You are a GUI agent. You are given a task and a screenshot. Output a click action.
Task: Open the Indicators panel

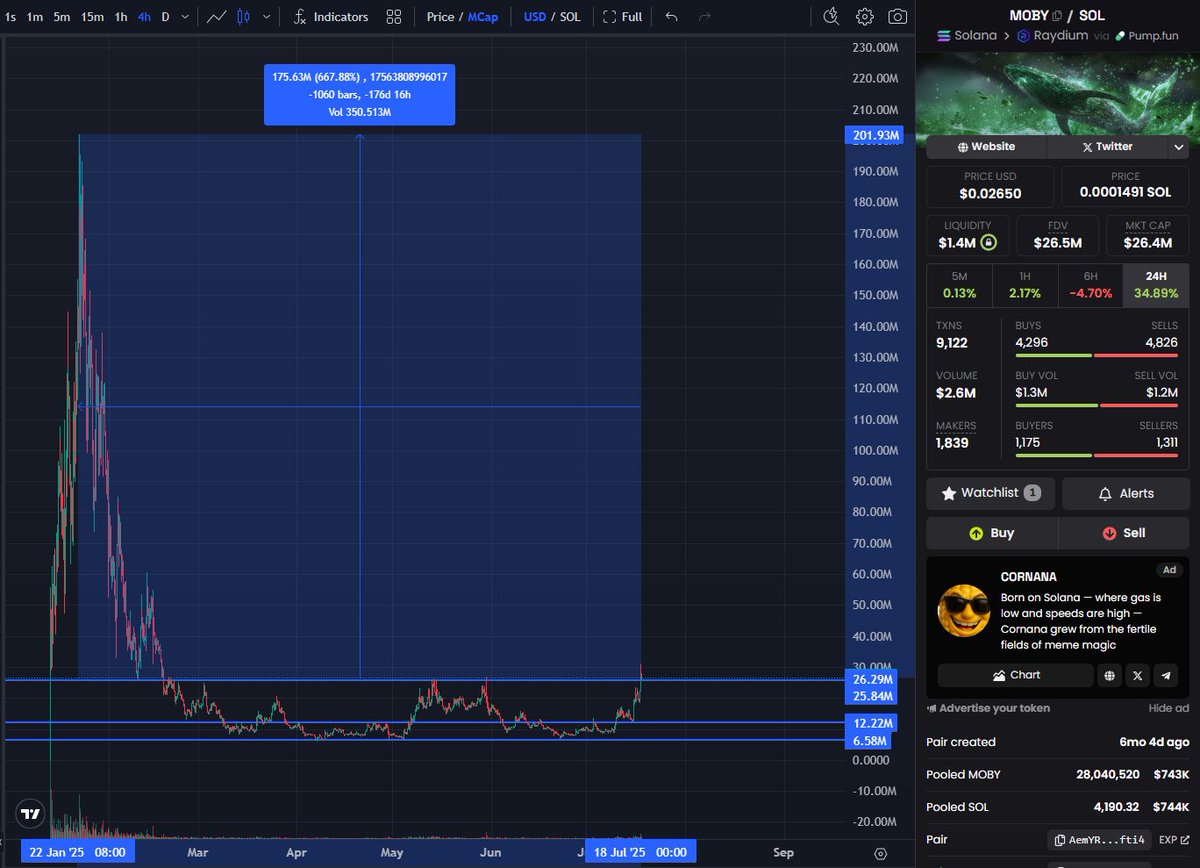click(330, 17)
